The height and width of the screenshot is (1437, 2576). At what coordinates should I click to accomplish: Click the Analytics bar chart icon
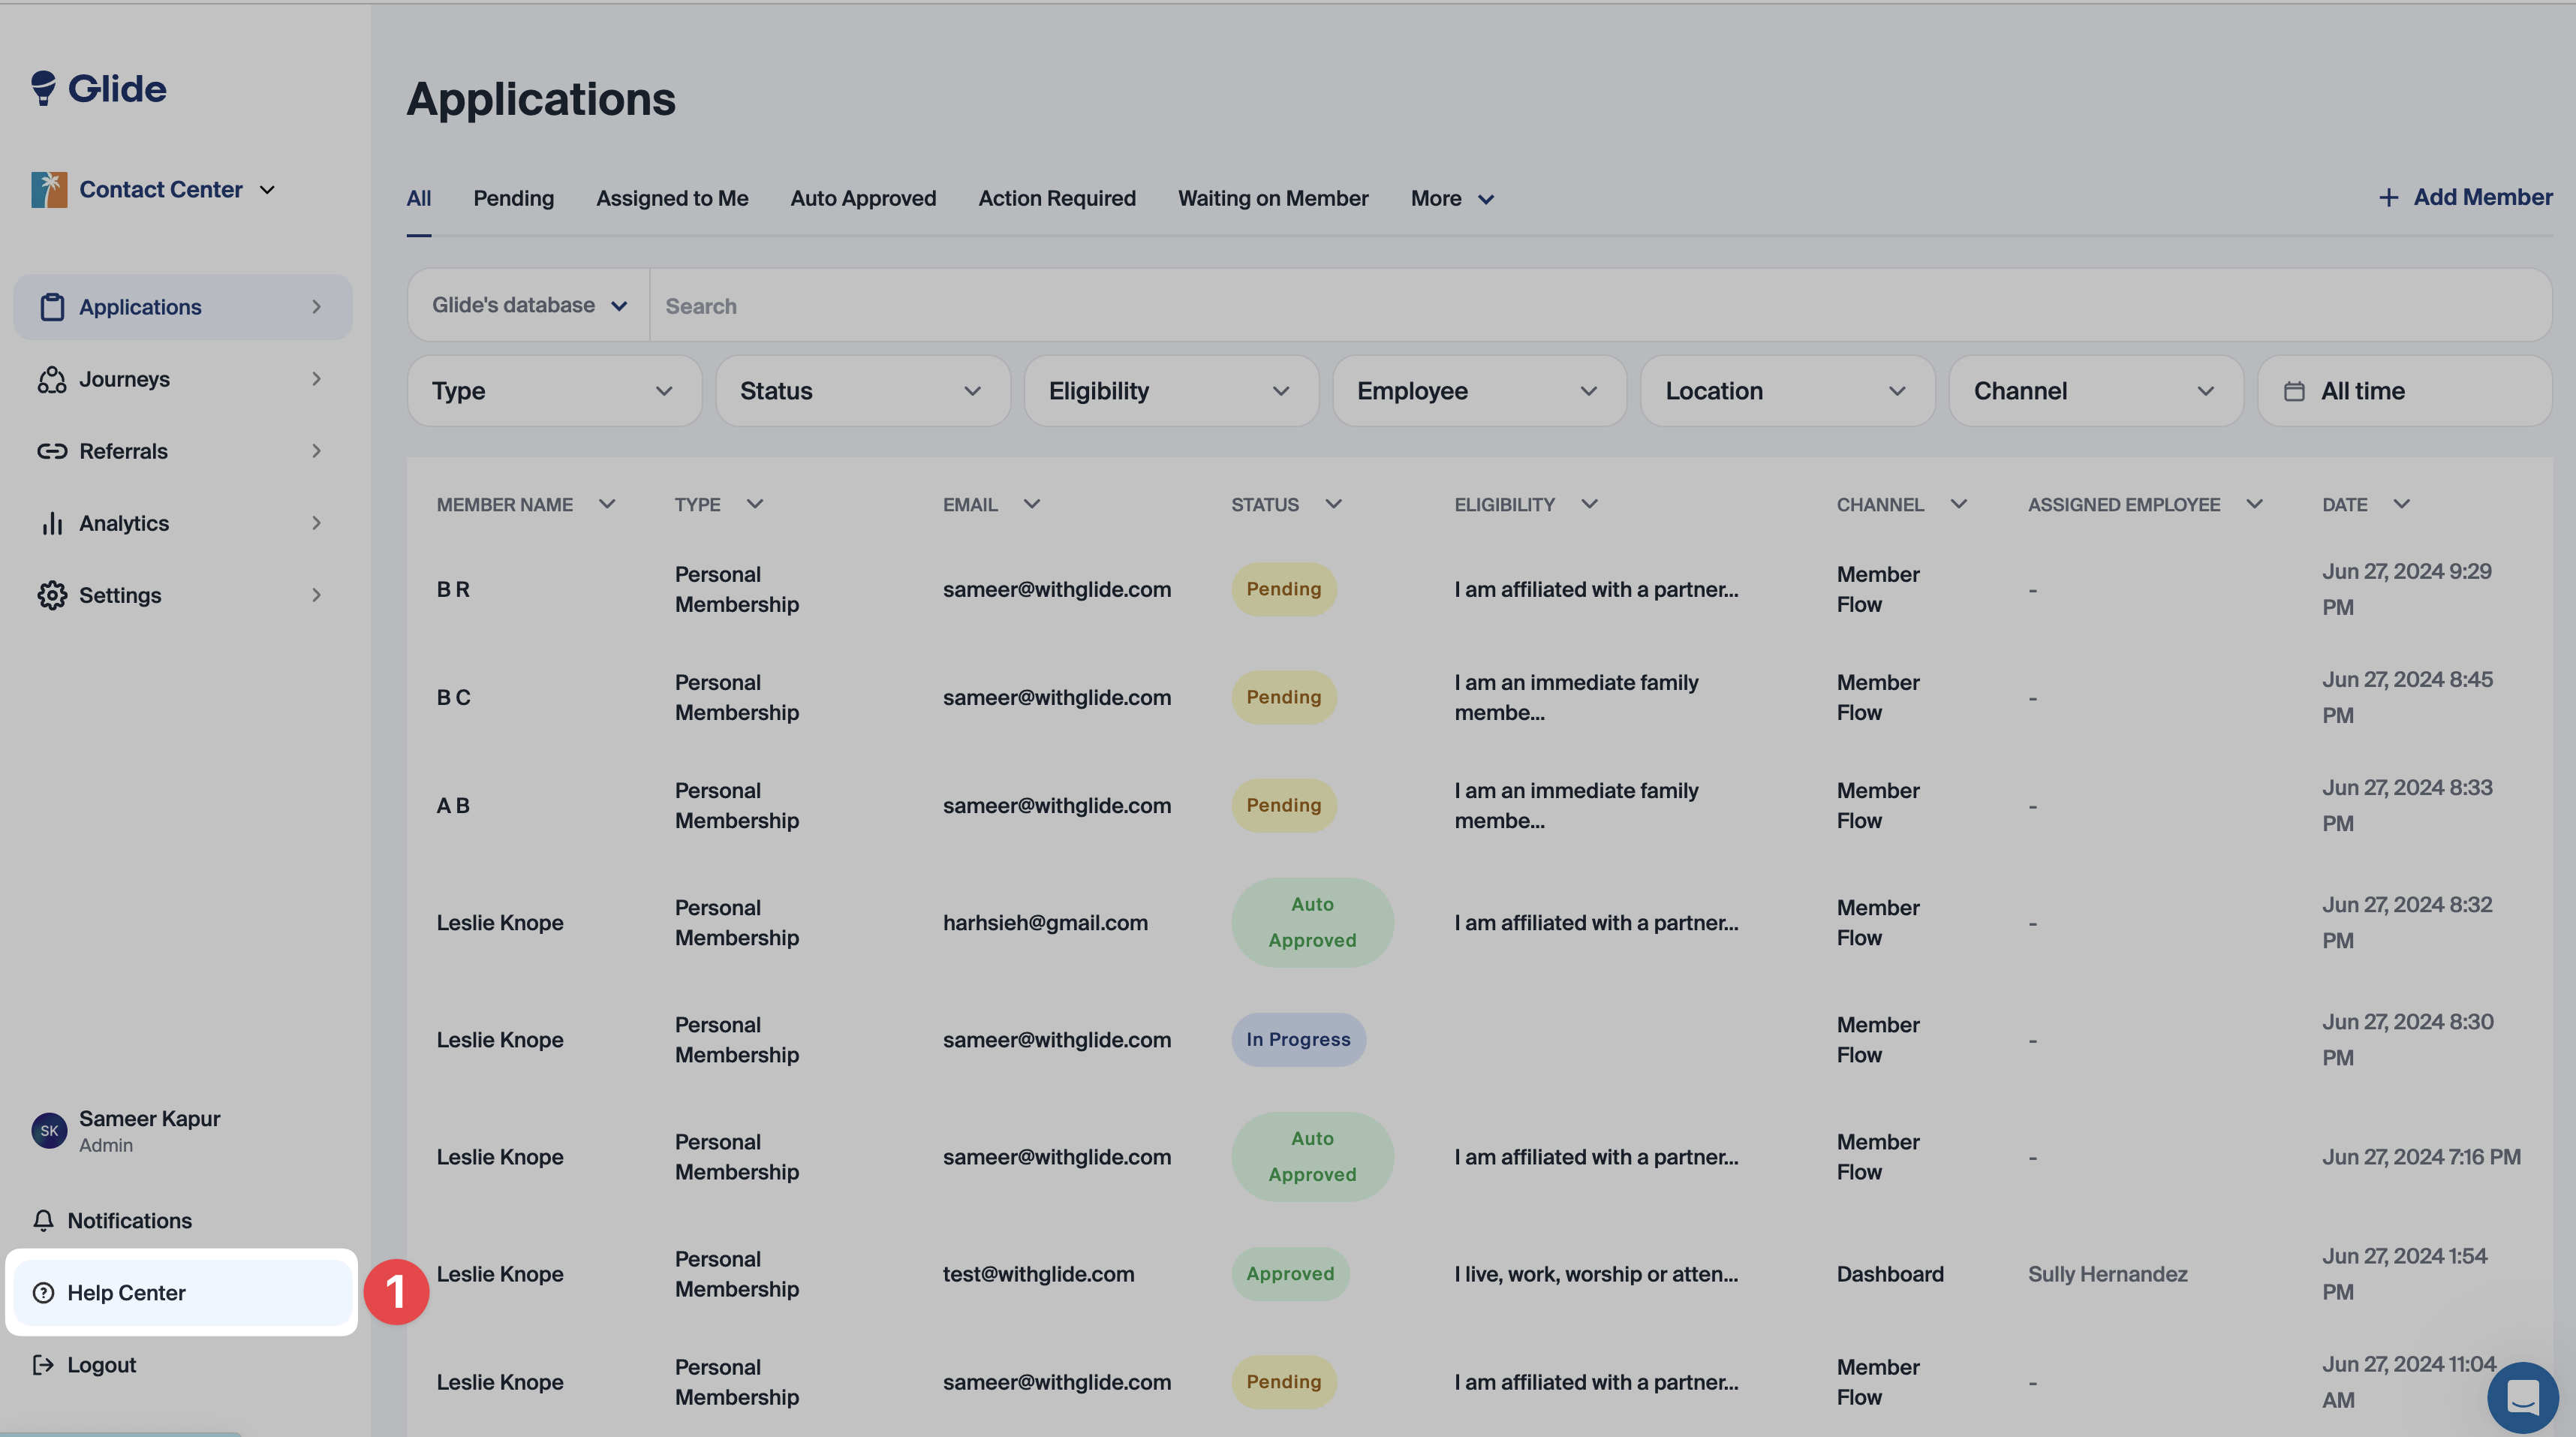52,523
